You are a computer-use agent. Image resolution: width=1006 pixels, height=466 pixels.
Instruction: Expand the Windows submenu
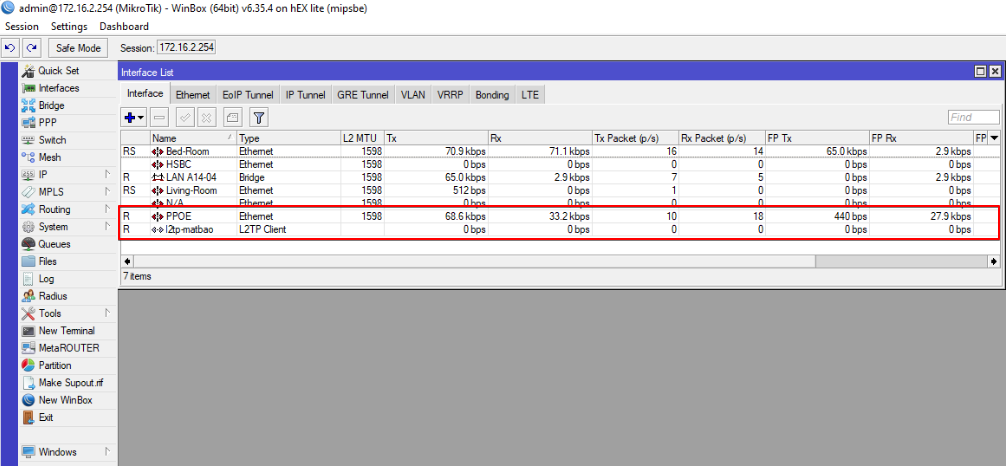[x=67, y=451]
